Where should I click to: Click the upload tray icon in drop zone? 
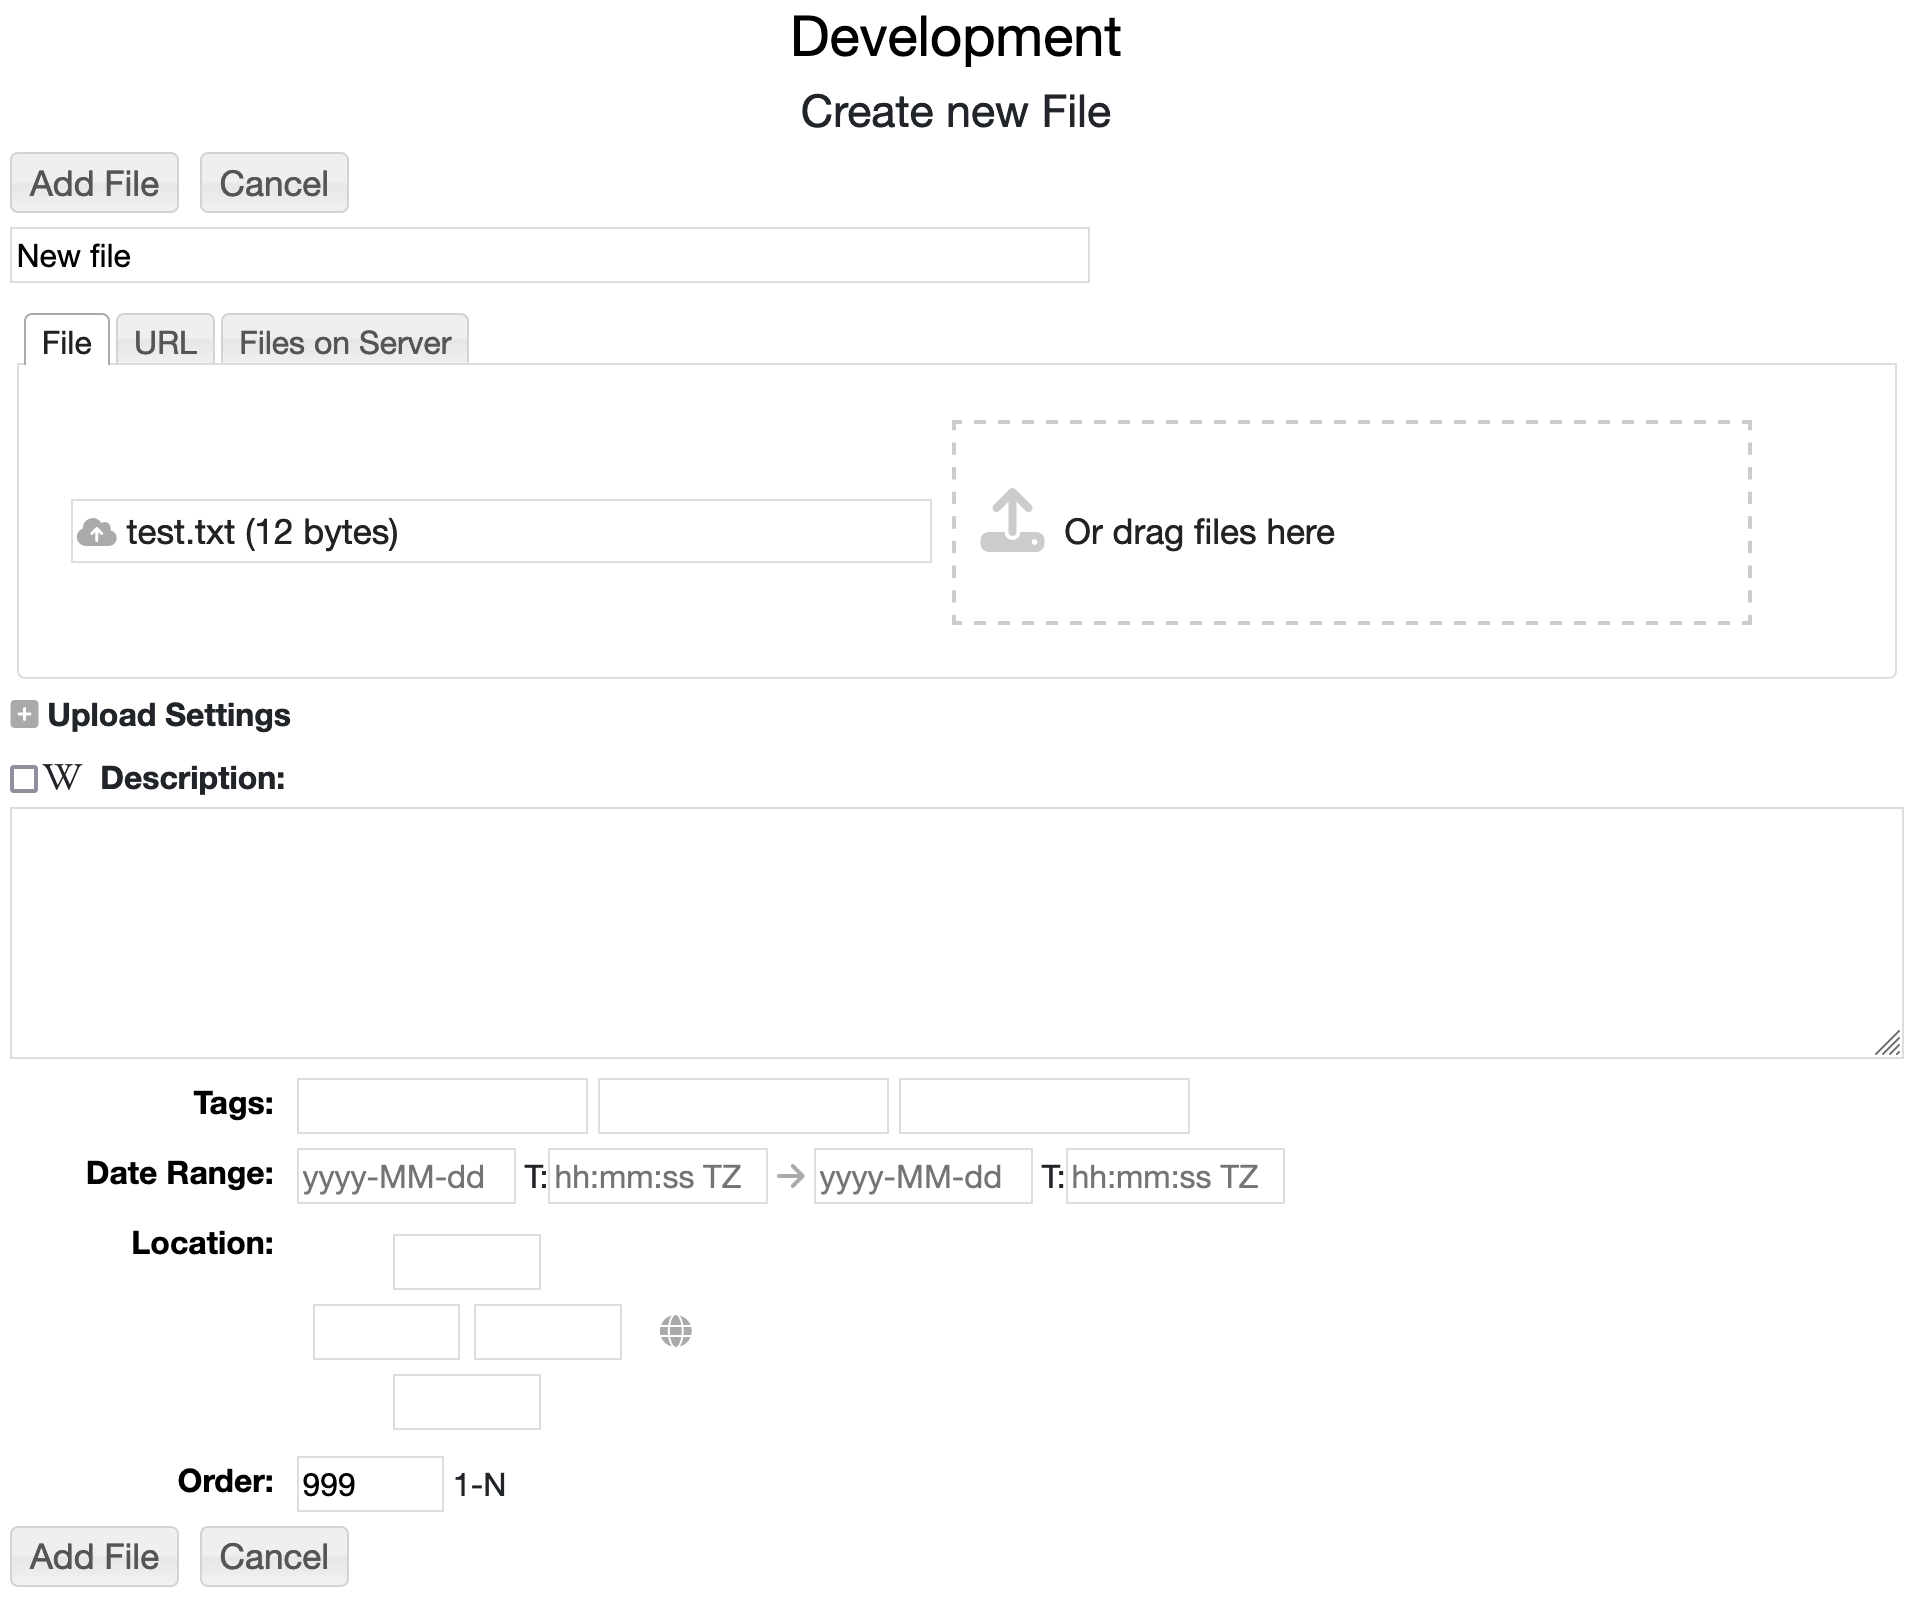tap(1011, 521)
